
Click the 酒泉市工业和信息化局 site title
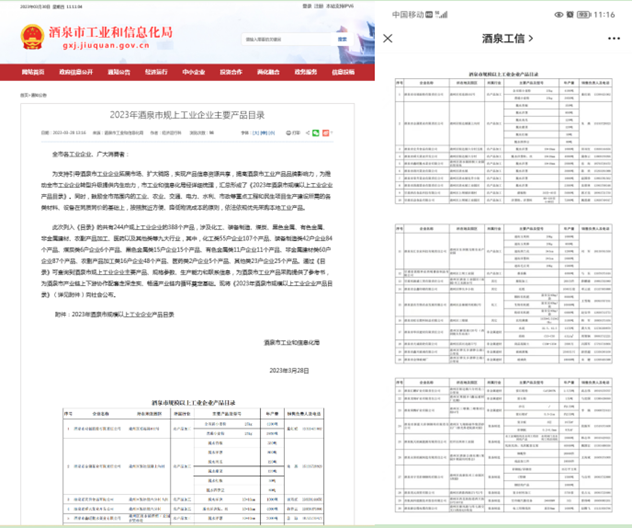click(111, 32)
